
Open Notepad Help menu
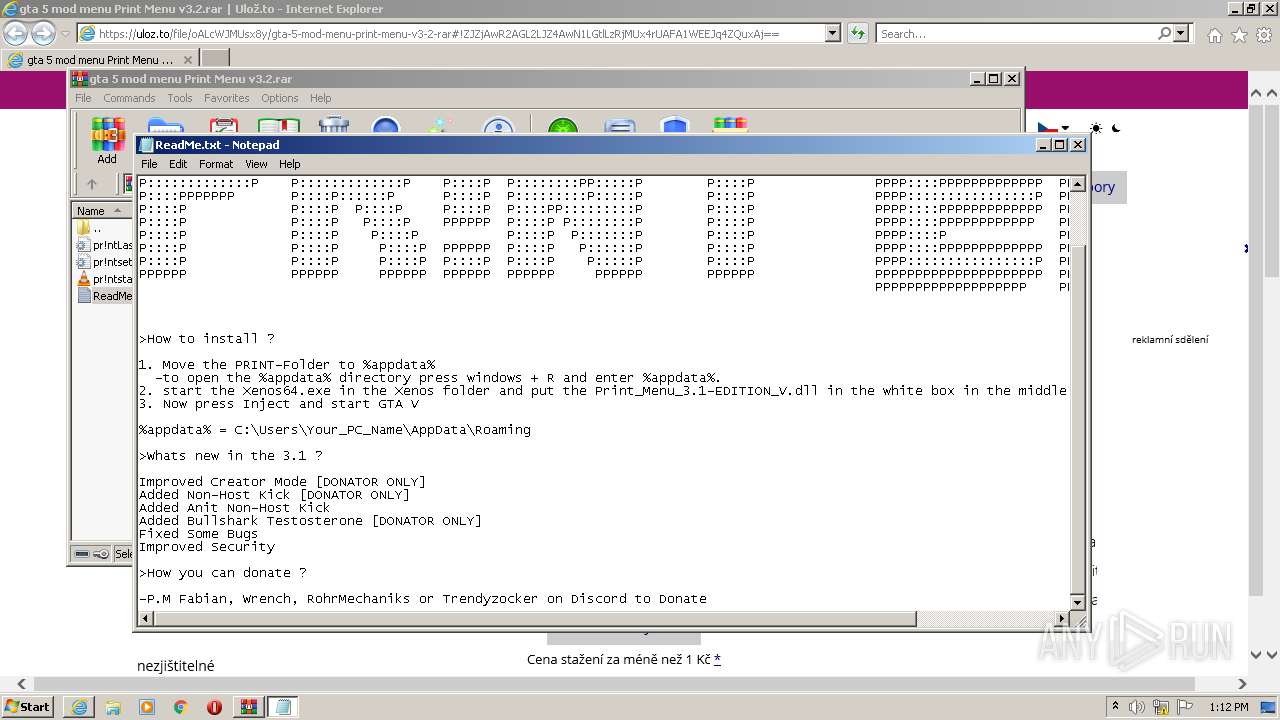tap(289, 164)
